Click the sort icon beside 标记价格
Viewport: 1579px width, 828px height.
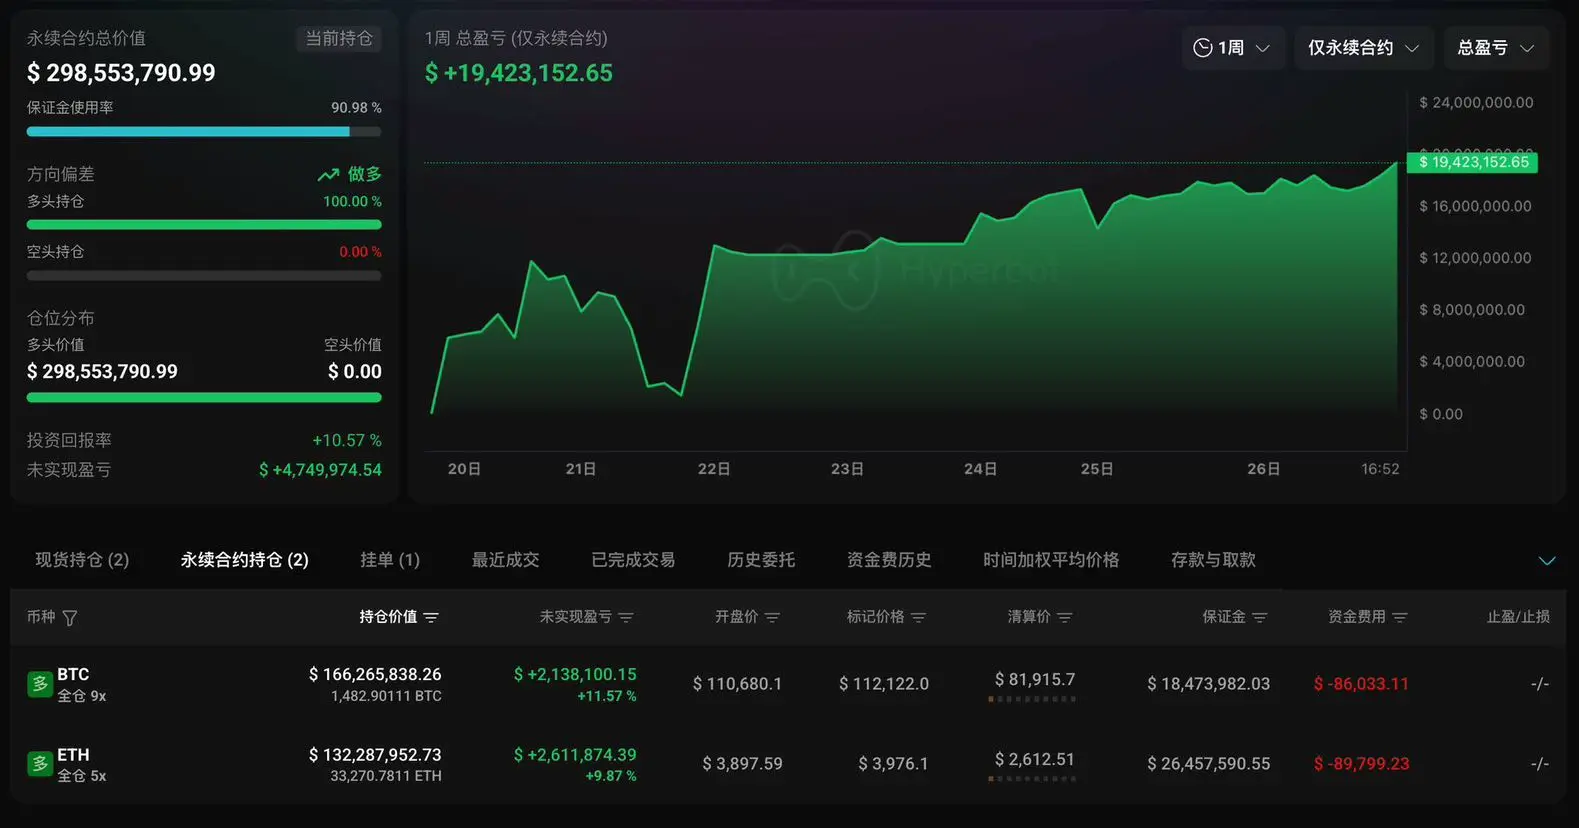pos(919,618)
